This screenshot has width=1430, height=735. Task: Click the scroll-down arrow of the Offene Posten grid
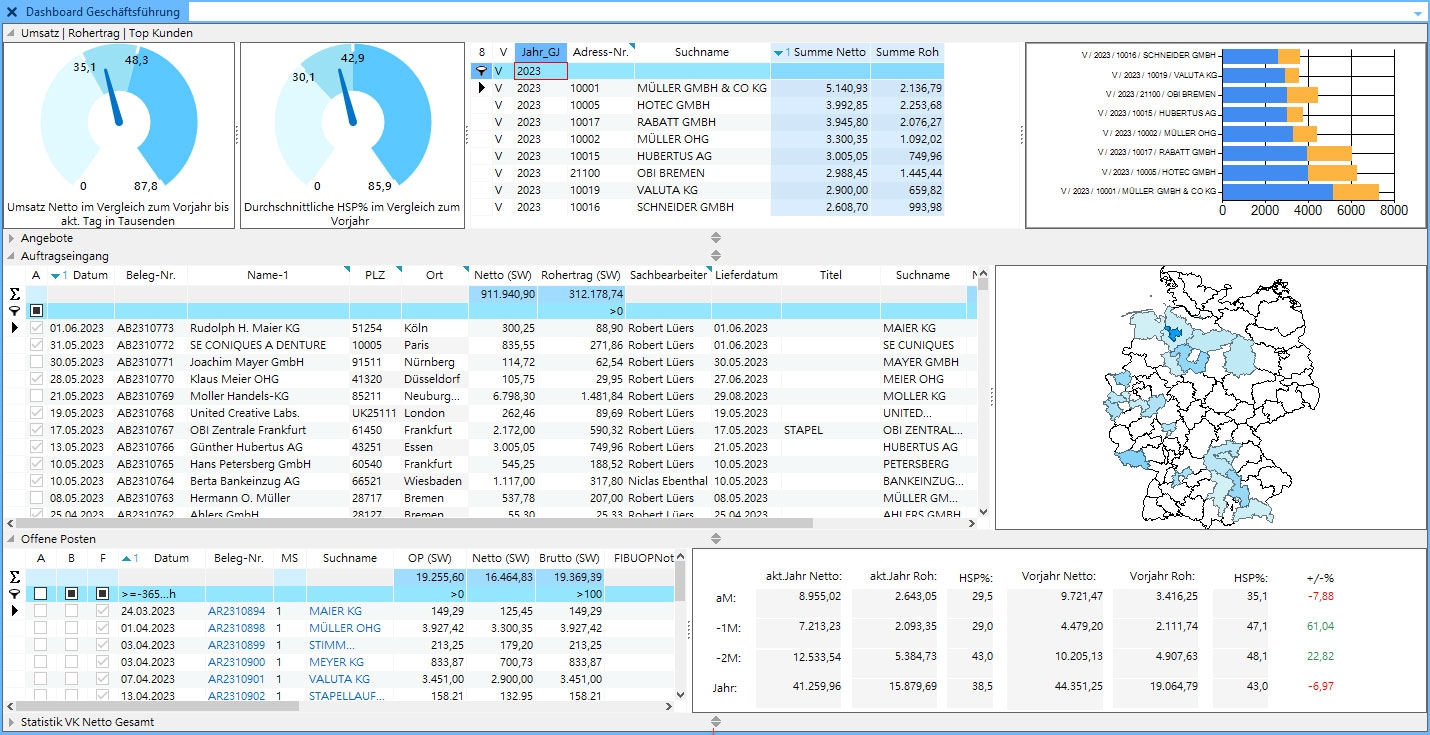[x=681, y=695]
